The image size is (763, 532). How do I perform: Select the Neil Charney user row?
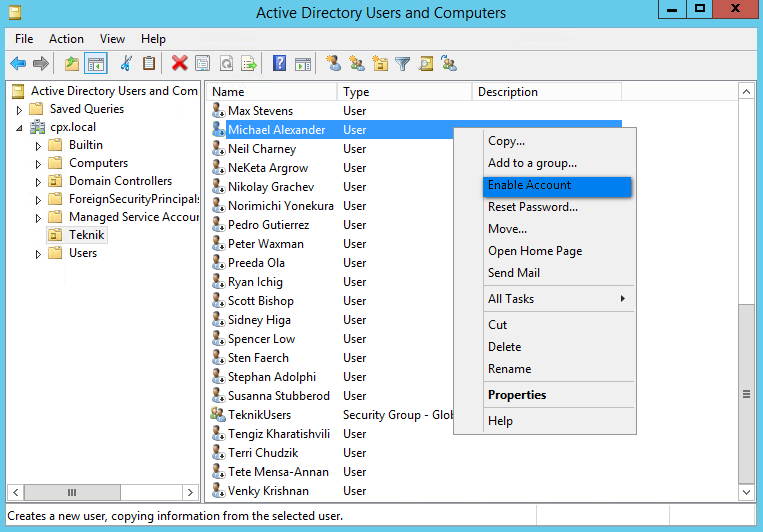pos(416,149)
